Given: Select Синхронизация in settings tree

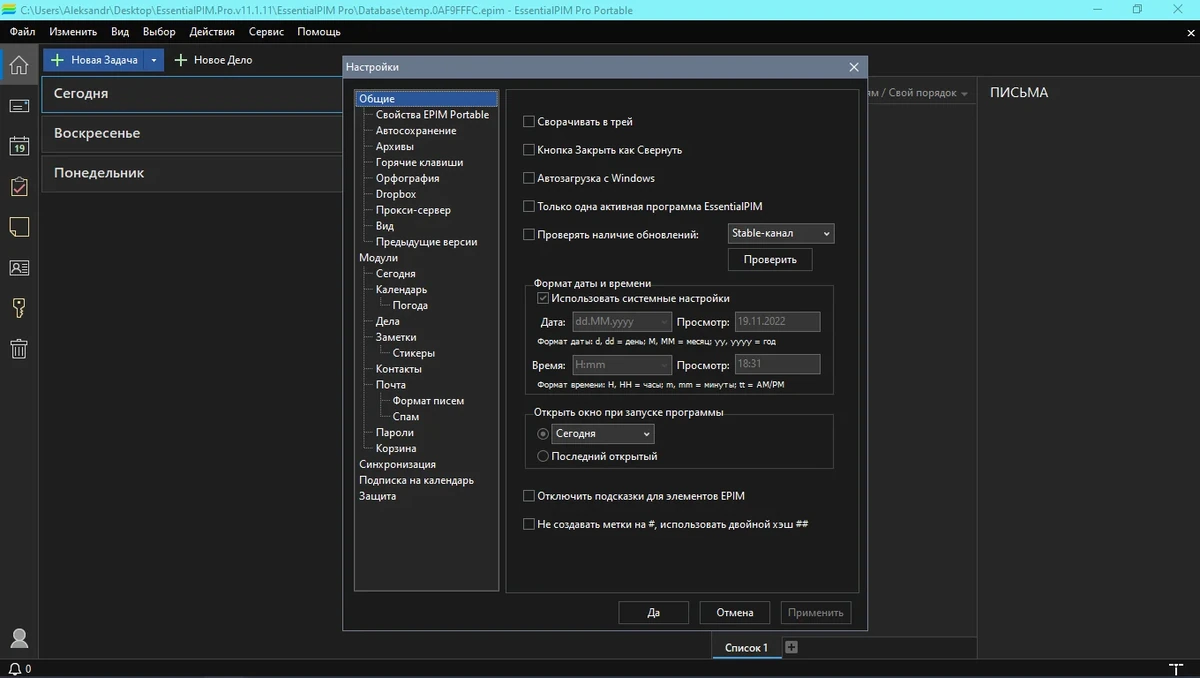Looking at the screenshot, I should click(397, 464).
